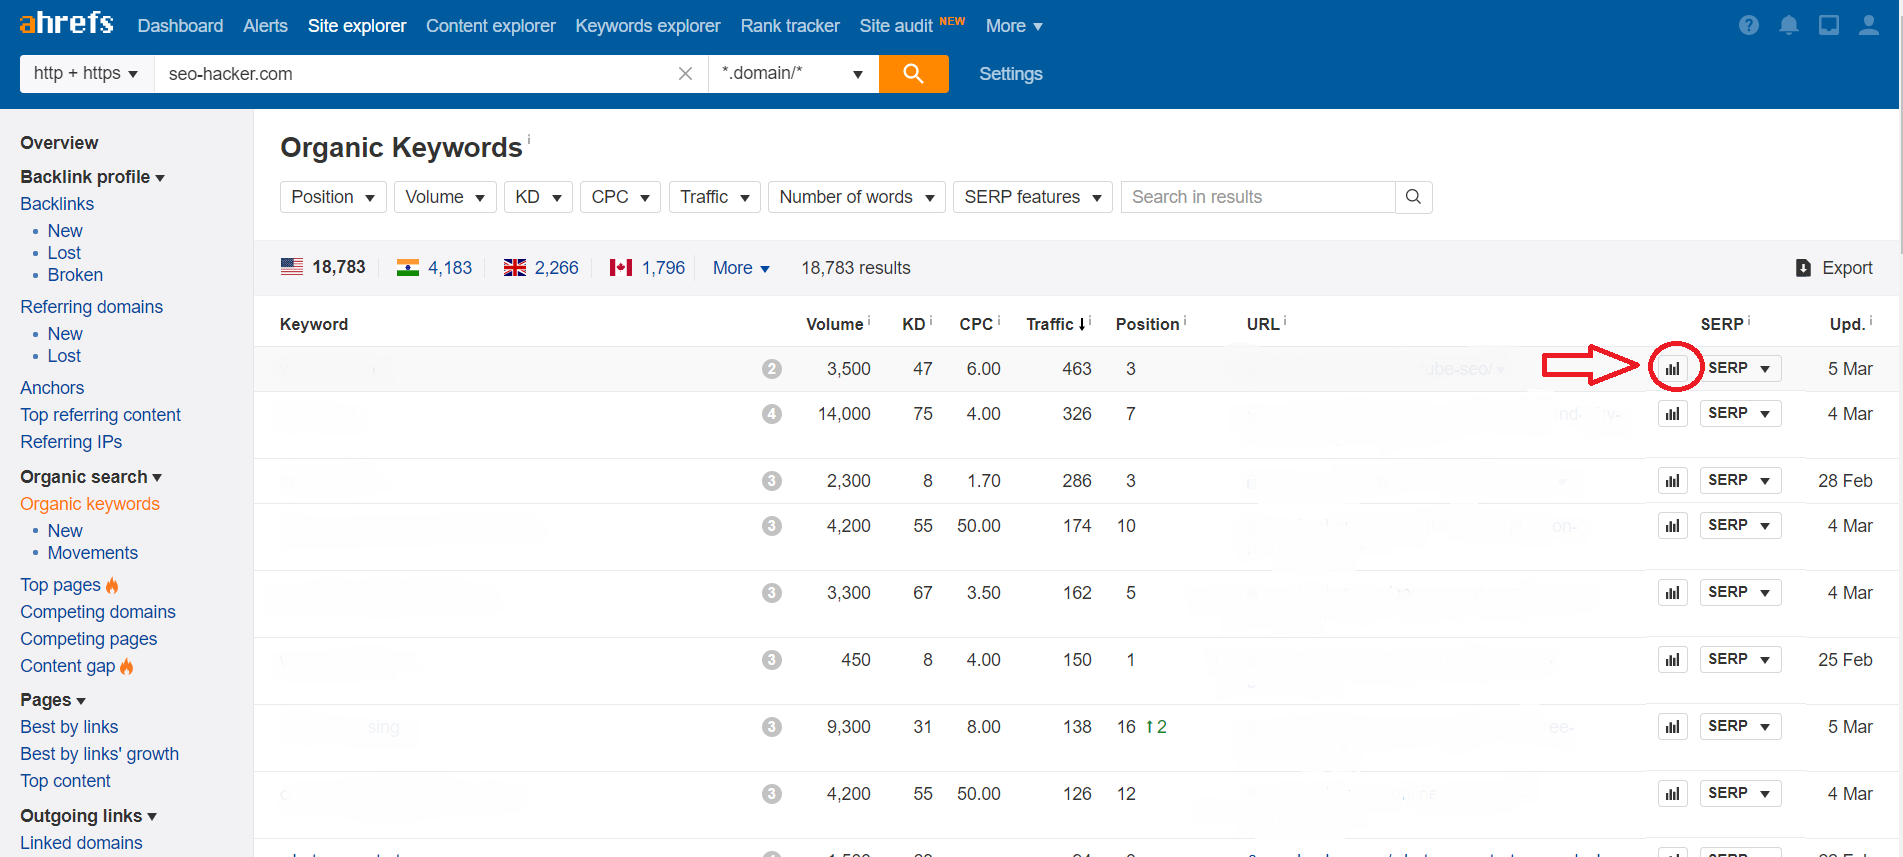Expand the SERP features filter dropdown
This screenshot has height=857, width=1903.
click(x=1032, y=197)
